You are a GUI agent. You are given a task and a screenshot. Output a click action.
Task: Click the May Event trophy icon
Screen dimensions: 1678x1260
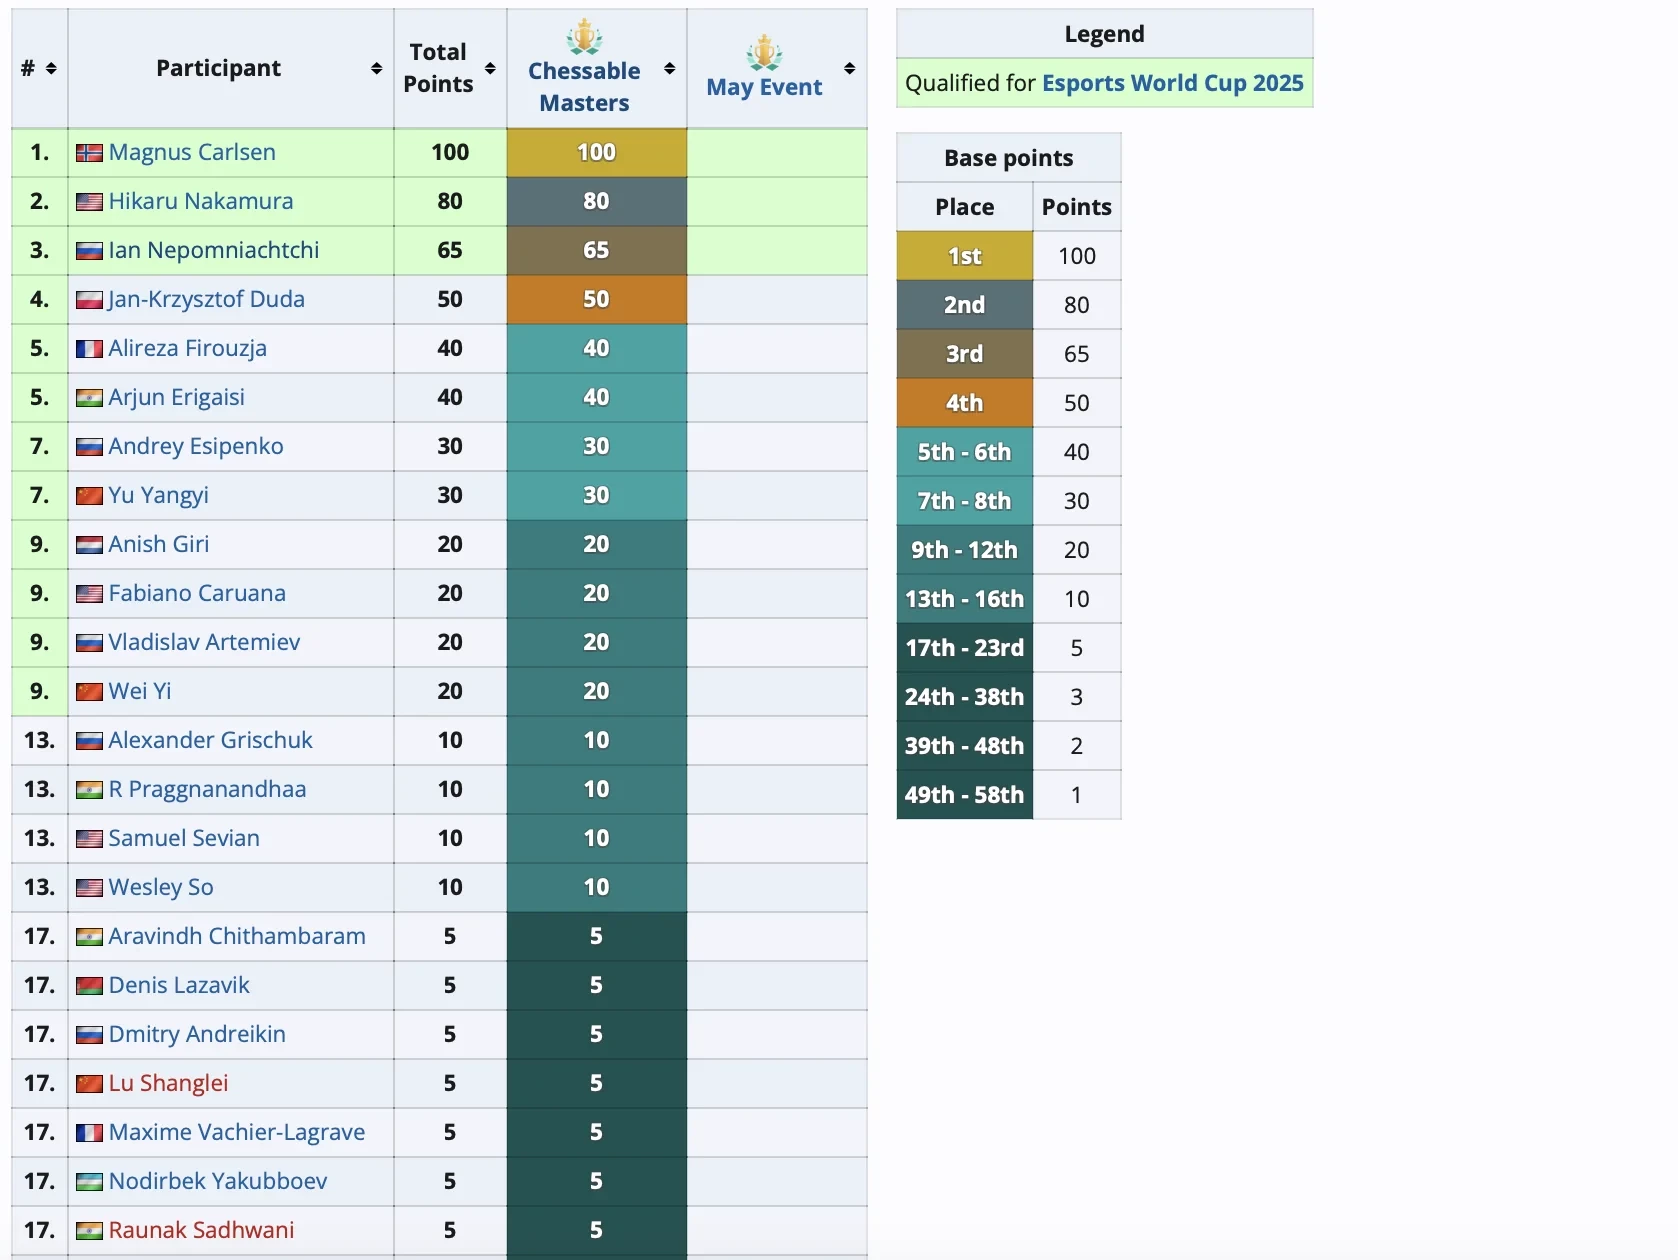(x=764, y=53)
